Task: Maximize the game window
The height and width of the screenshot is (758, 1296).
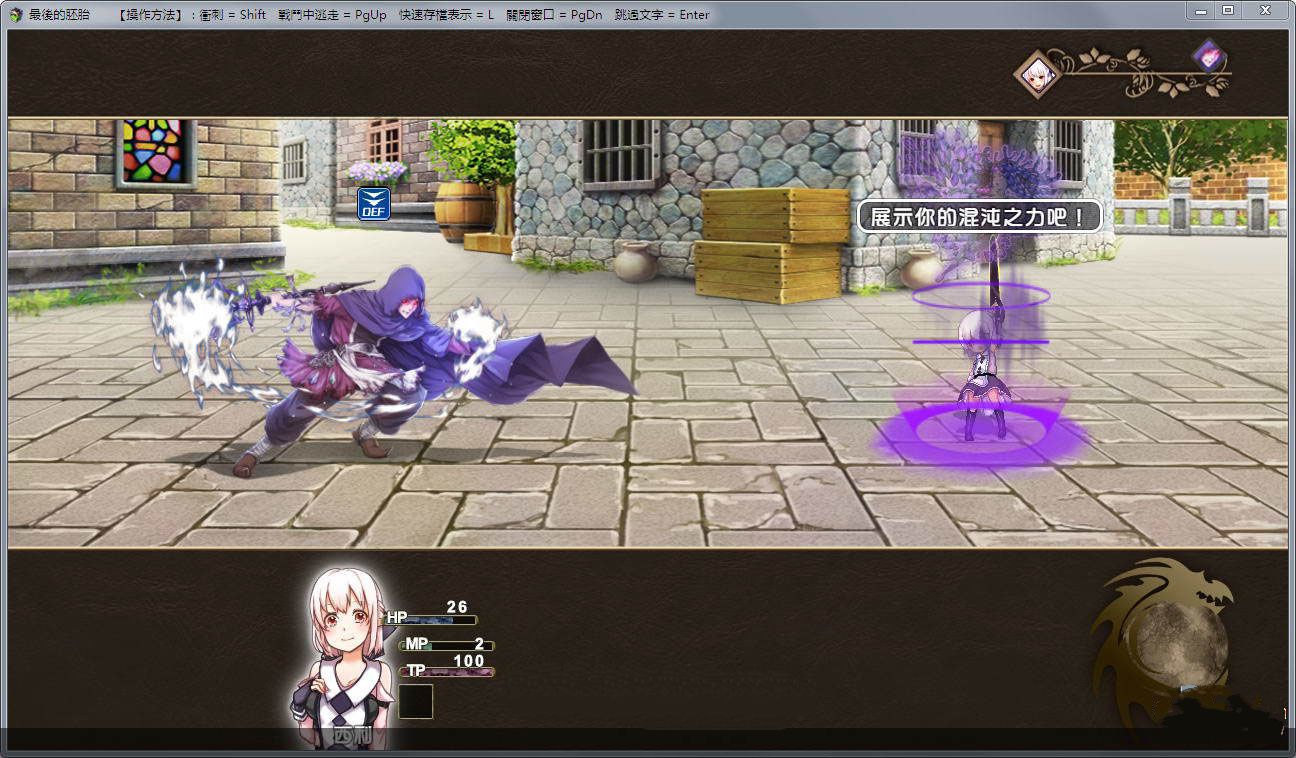Action: (x=1228, y=10)
